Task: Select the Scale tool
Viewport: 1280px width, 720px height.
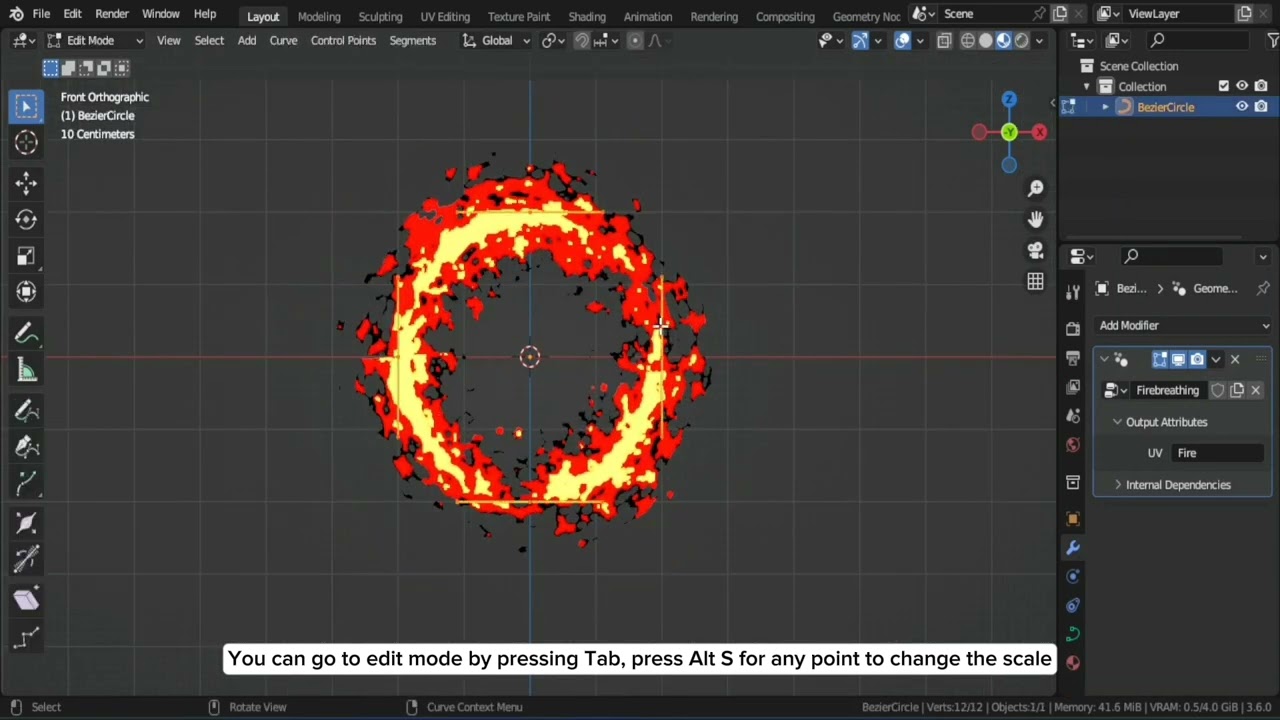Action: 26,256
